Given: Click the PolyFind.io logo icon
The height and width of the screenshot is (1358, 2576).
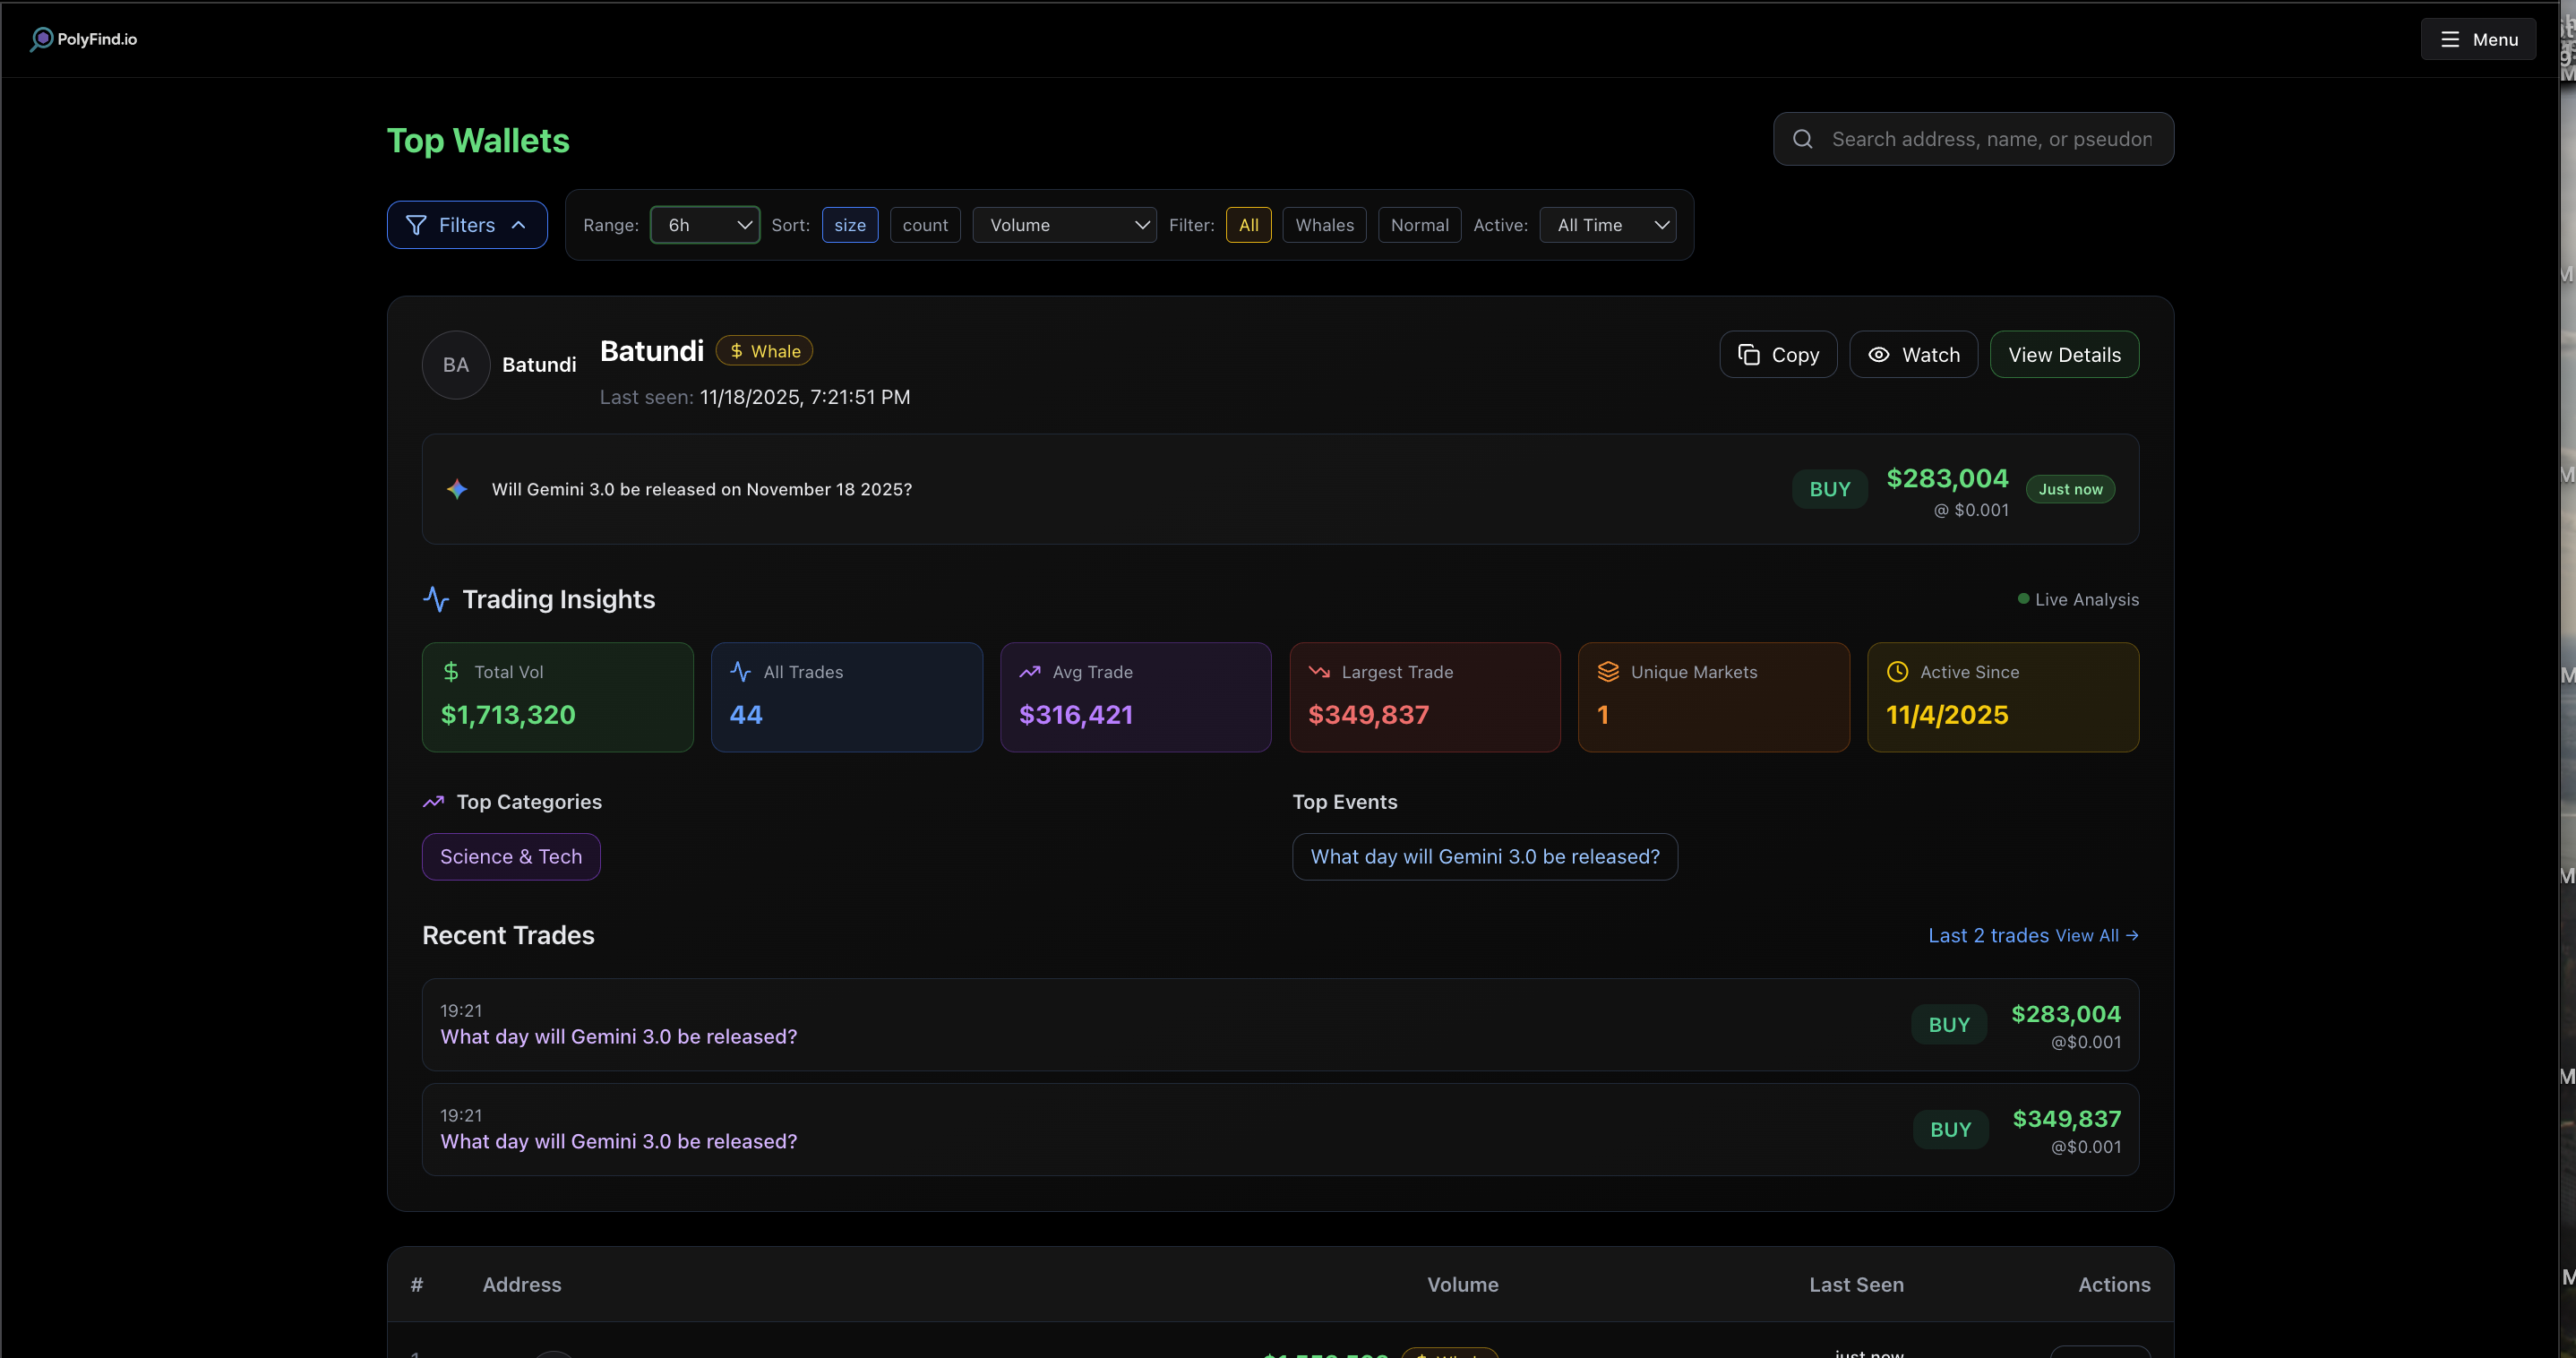Looking at the screenshot, I should (x=43, y=39).
